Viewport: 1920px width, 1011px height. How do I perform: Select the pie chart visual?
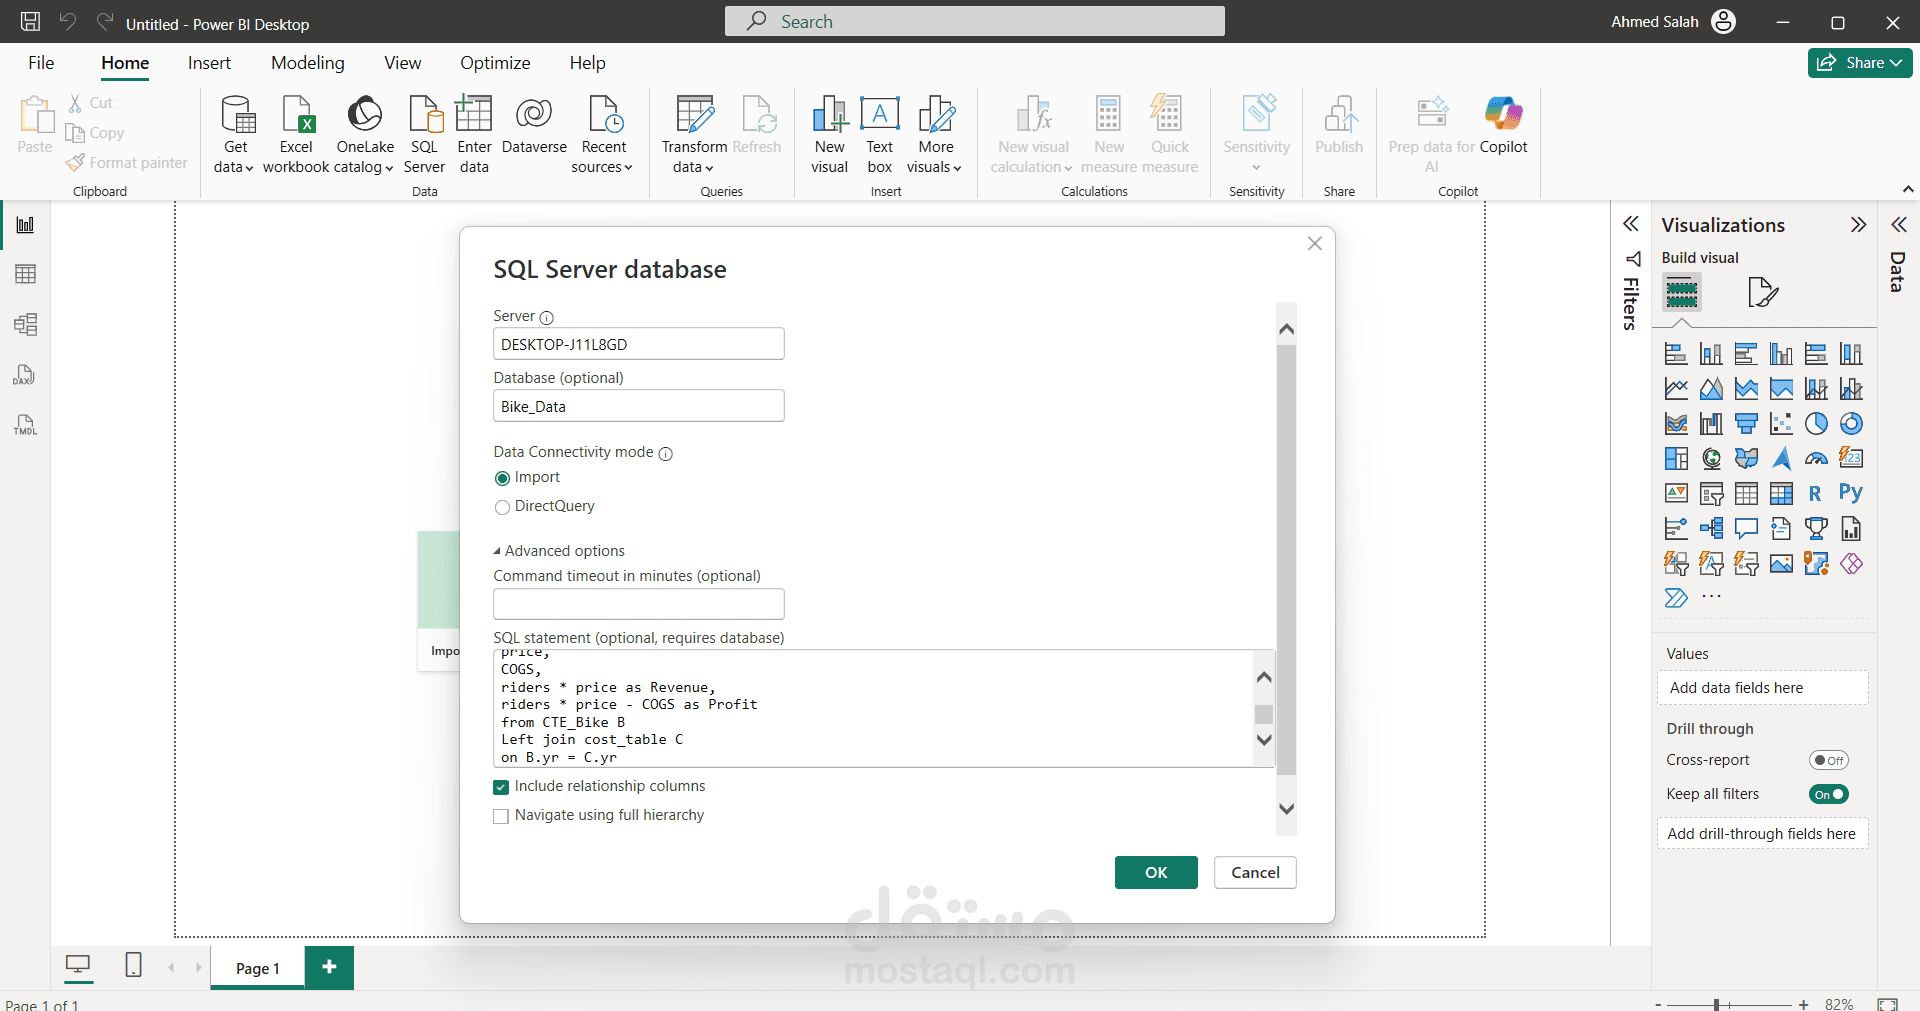(x=1816, y=424)
